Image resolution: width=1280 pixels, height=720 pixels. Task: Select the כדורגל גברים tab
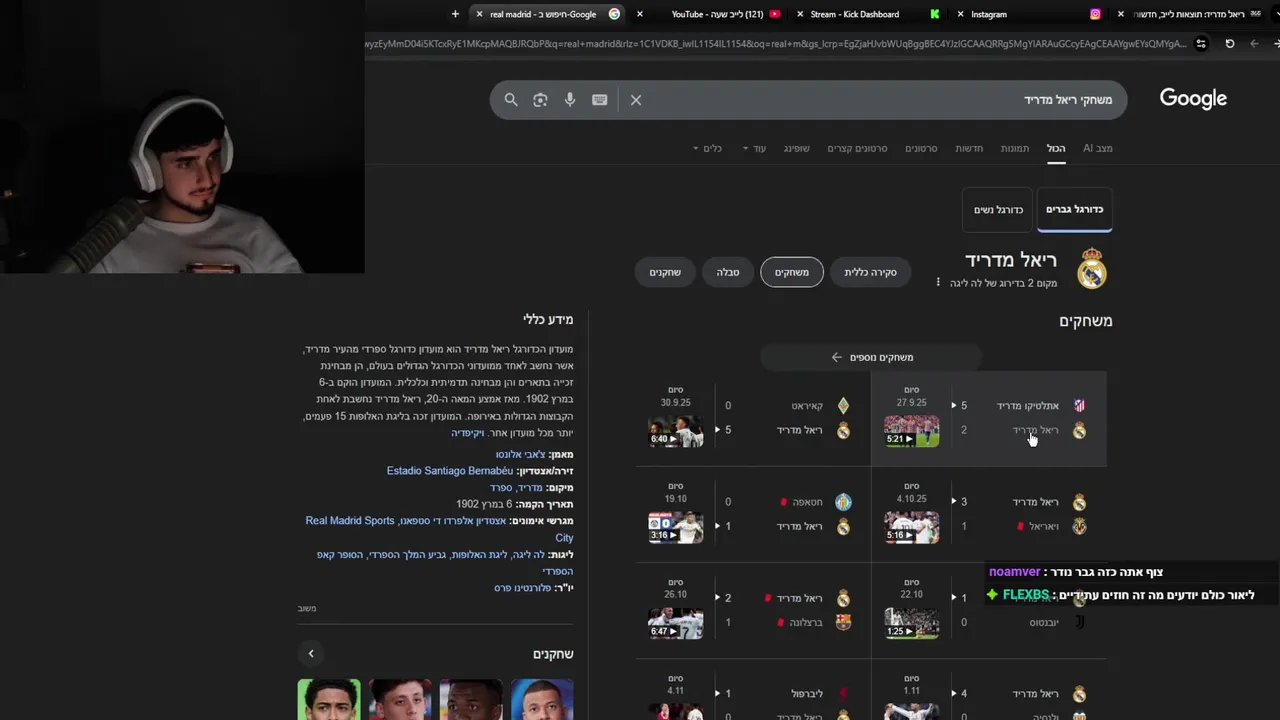click(1074, 209)
